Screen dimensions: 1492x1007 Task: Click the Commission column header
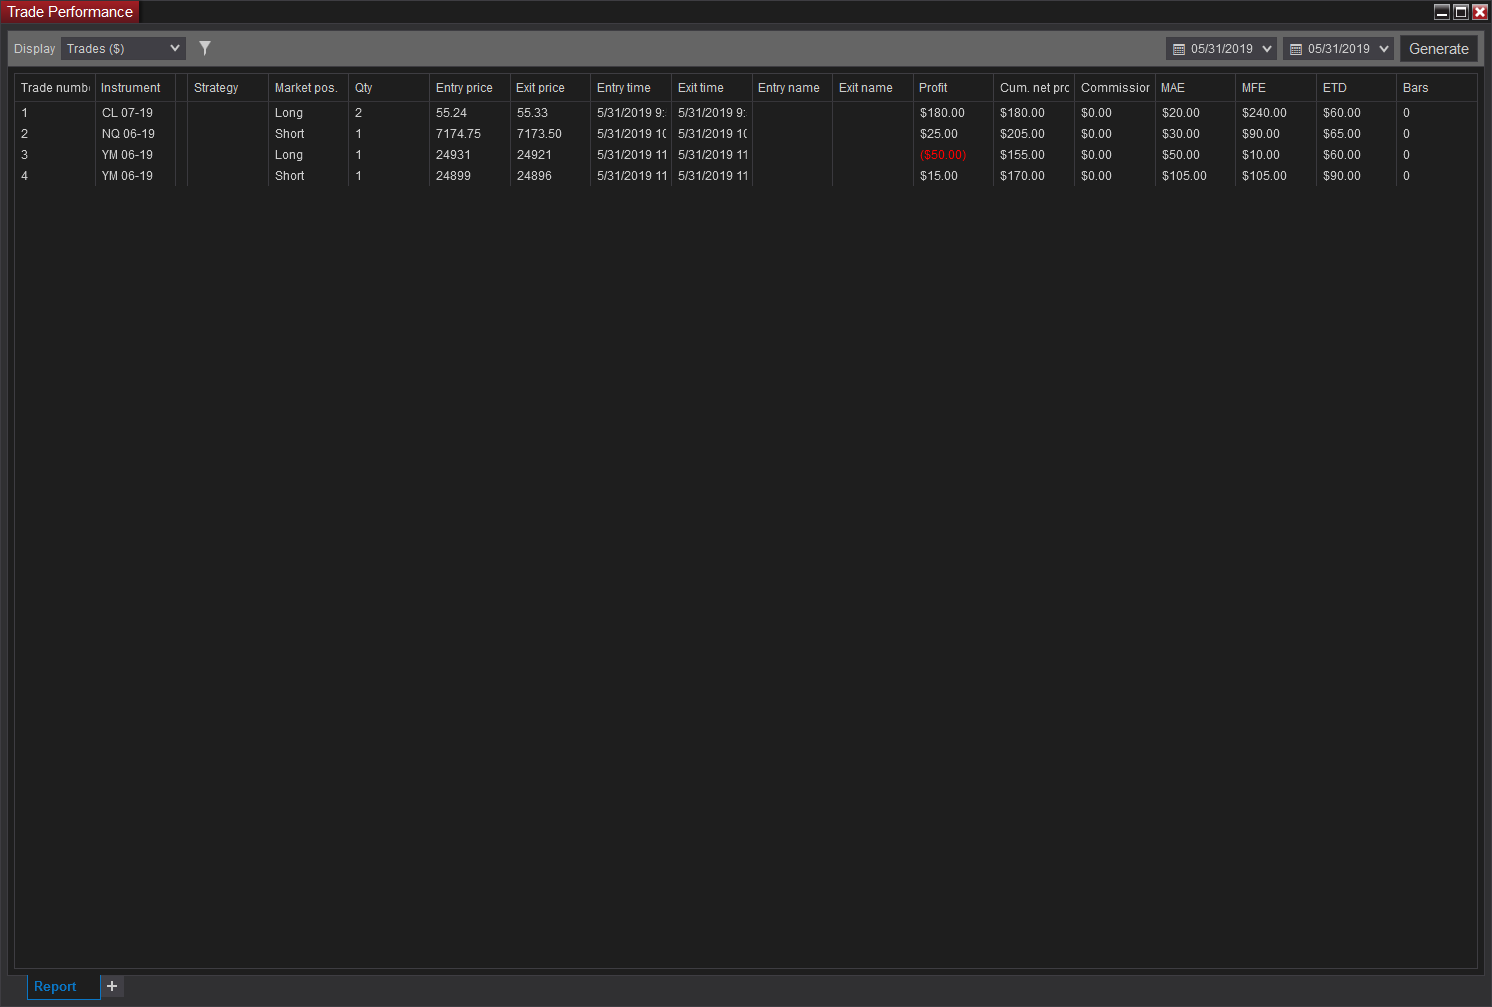pos(1115,88)
